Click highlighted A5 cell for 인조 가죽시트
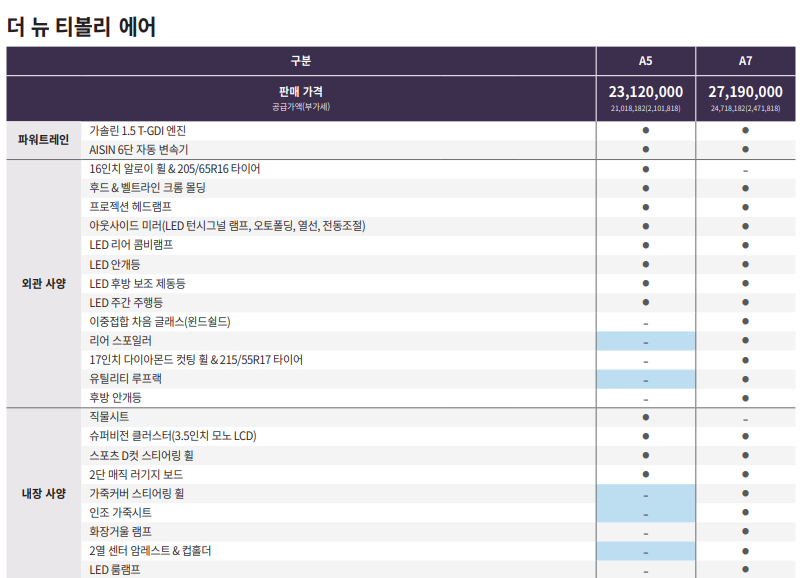Viewport: 805px width, 578px height. click(x=646, y=513)
